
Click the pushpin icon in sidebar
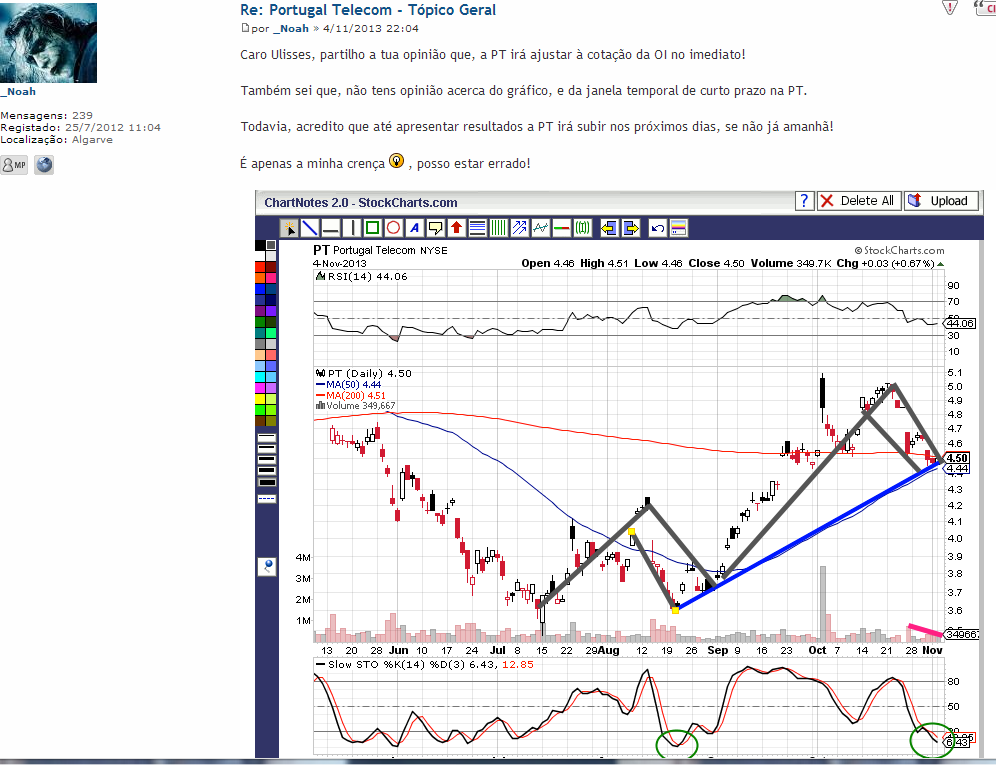tap(267, 565)
